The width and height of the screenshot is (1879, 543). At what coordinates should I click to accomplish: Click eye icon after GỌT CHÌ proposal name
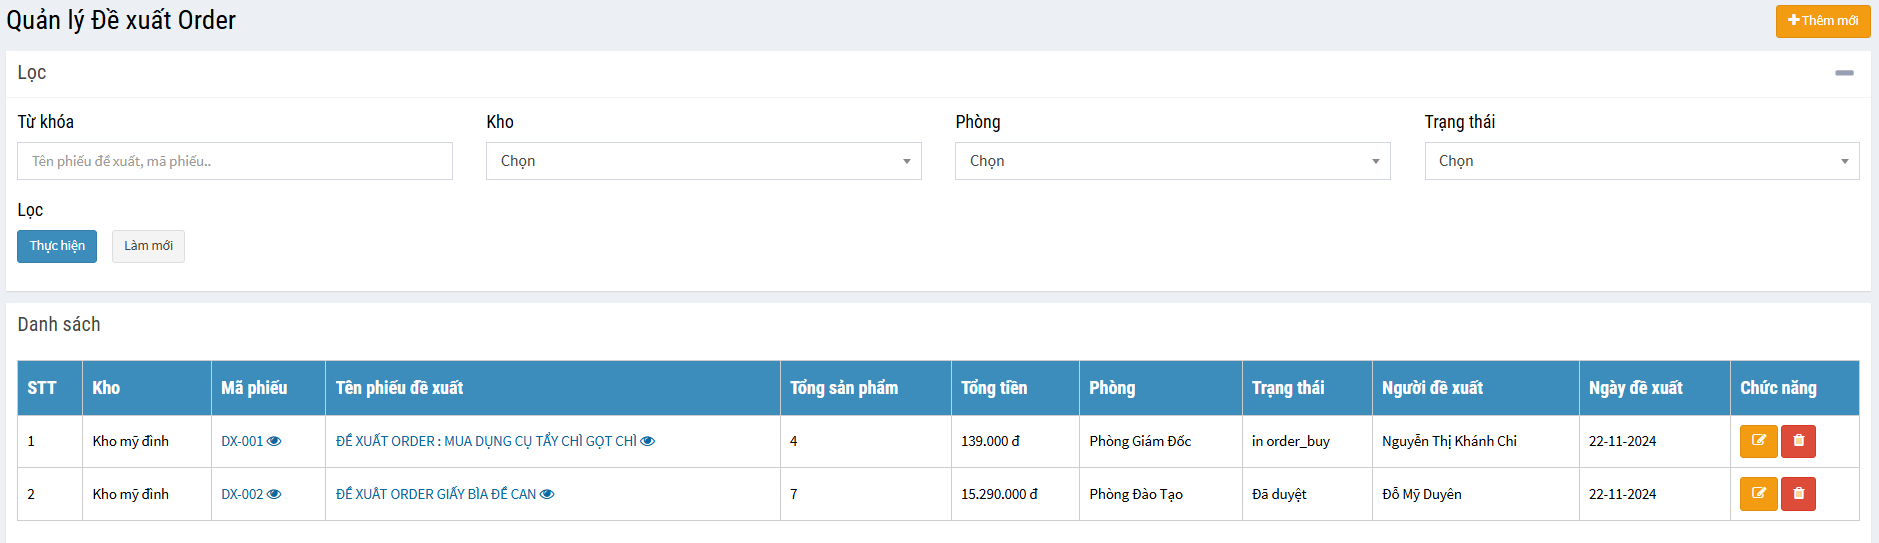click(648, 441)
